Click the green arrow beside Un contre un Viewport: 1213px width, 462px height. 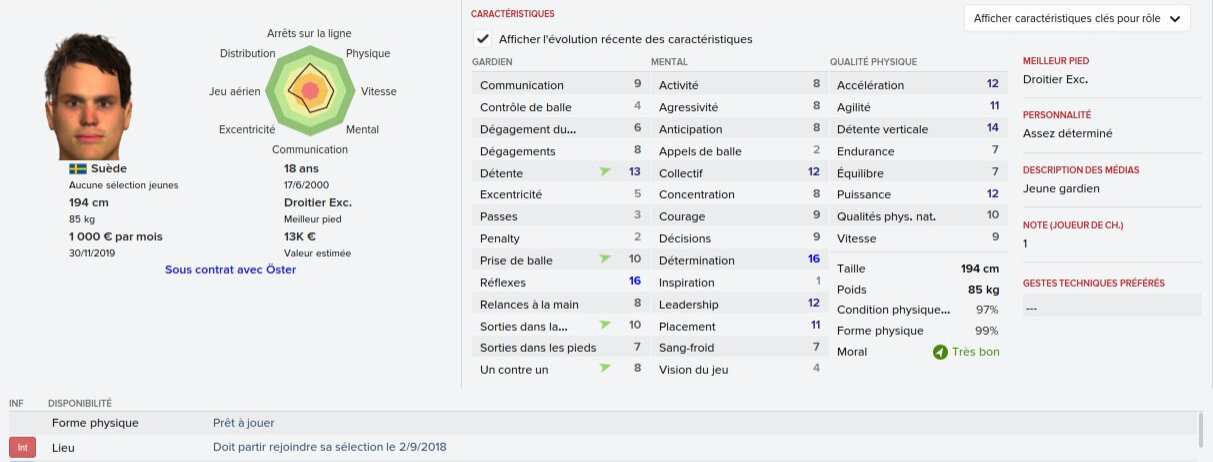(x=604, y=369)
